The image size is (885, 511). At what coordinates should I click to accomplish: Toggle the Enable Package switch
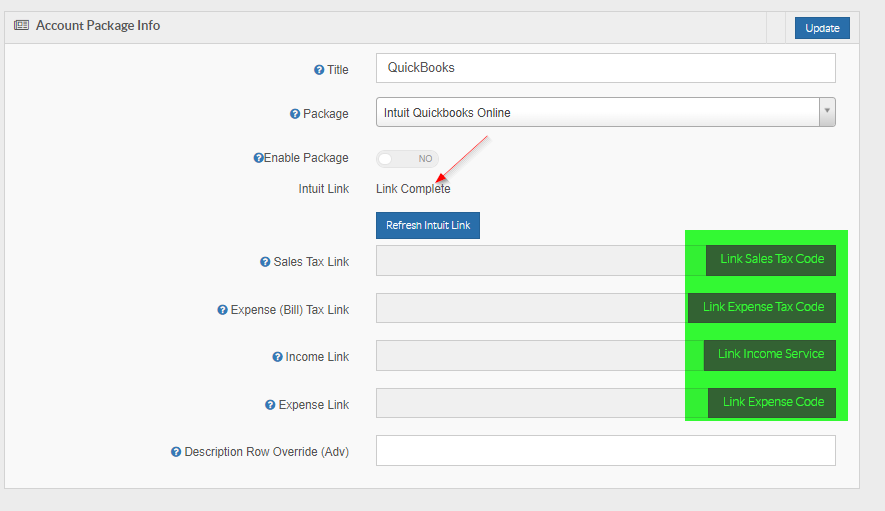tap(408, 159)
